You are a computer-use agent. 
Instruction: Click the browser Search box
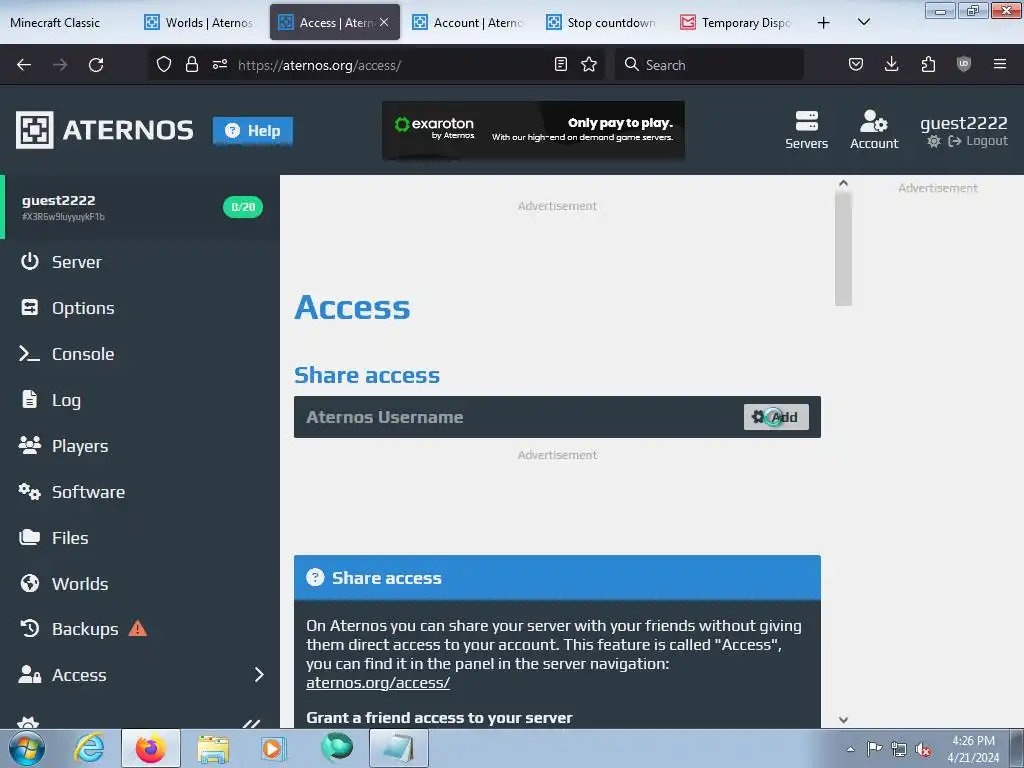709,65
